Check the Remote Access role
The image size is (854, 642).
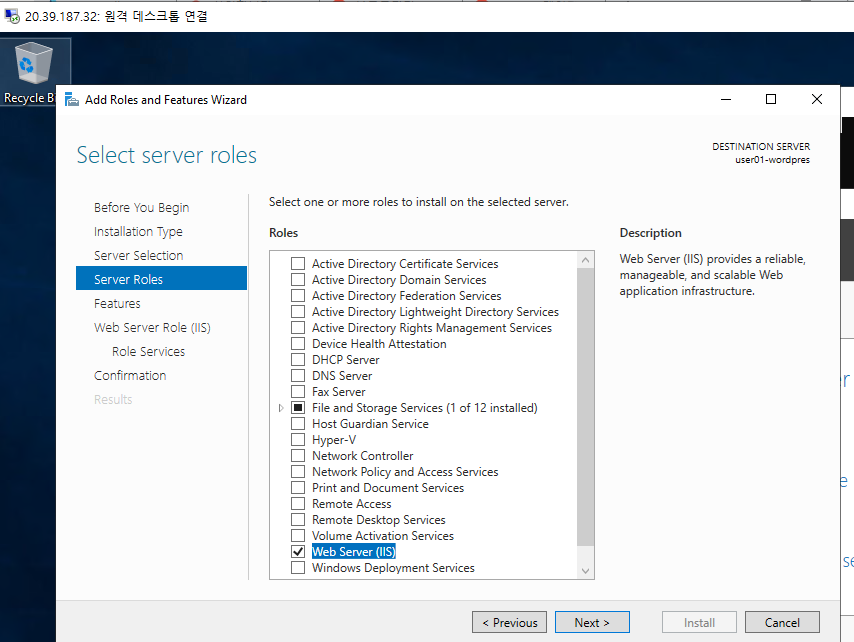(298, 504)
